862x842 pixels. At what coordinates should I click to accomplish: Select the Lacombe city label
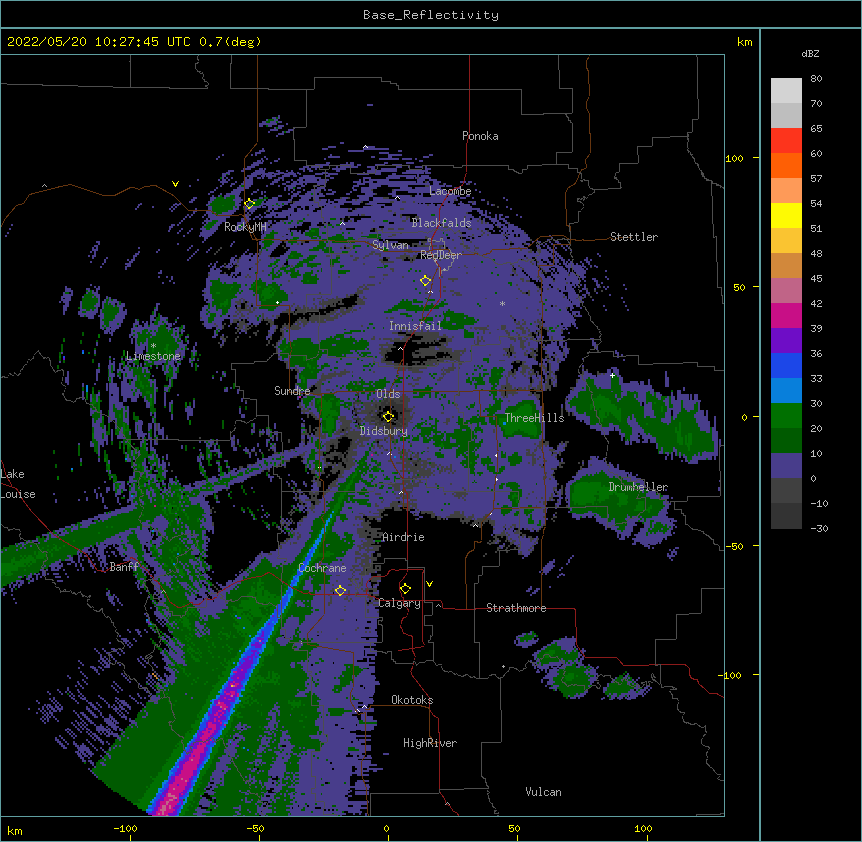(x=450, y=191)
